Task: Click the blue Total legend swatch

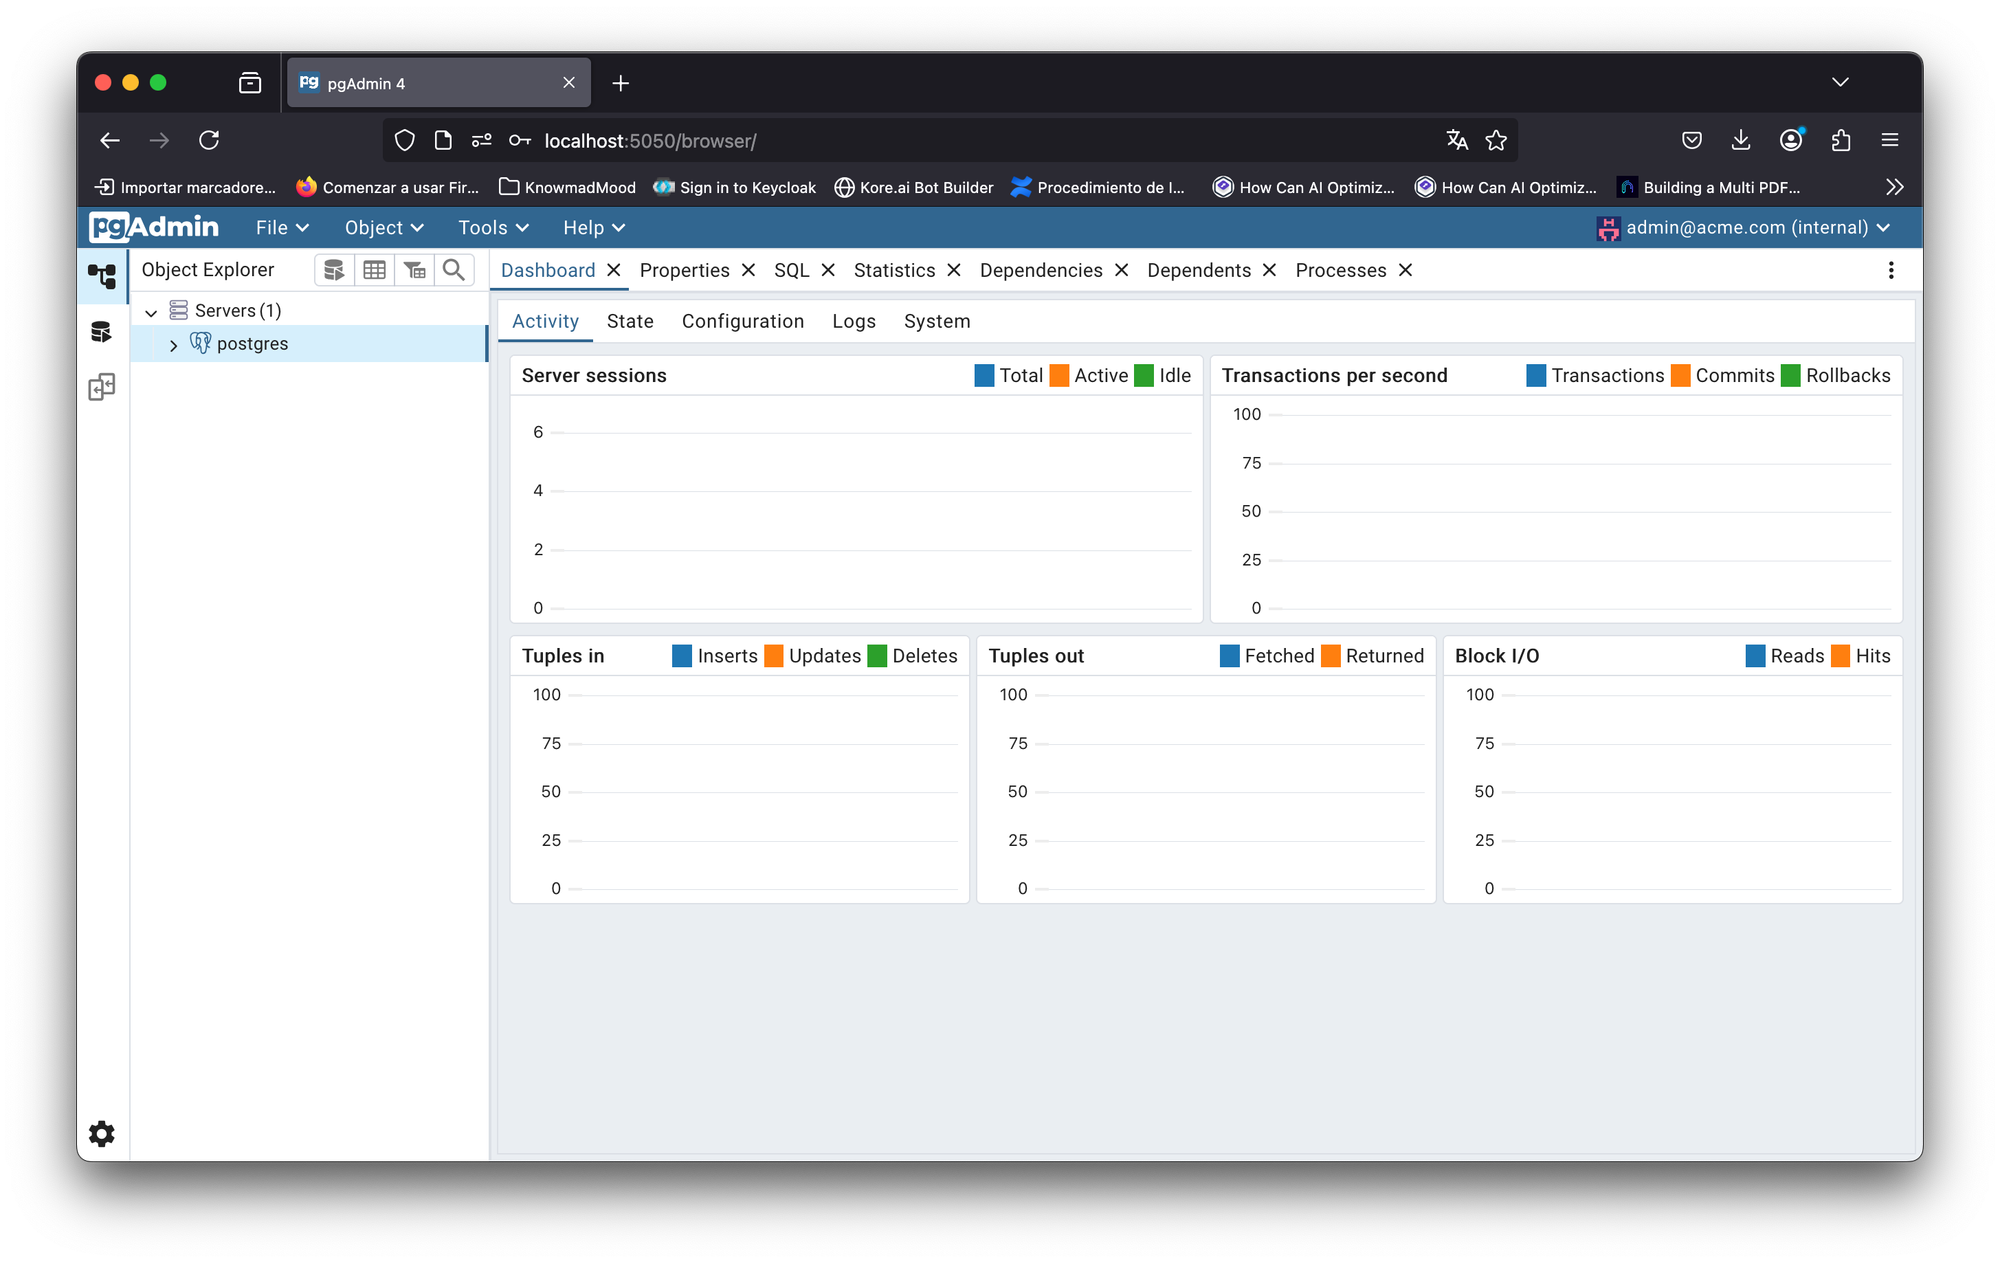Action: click(984, 376)
